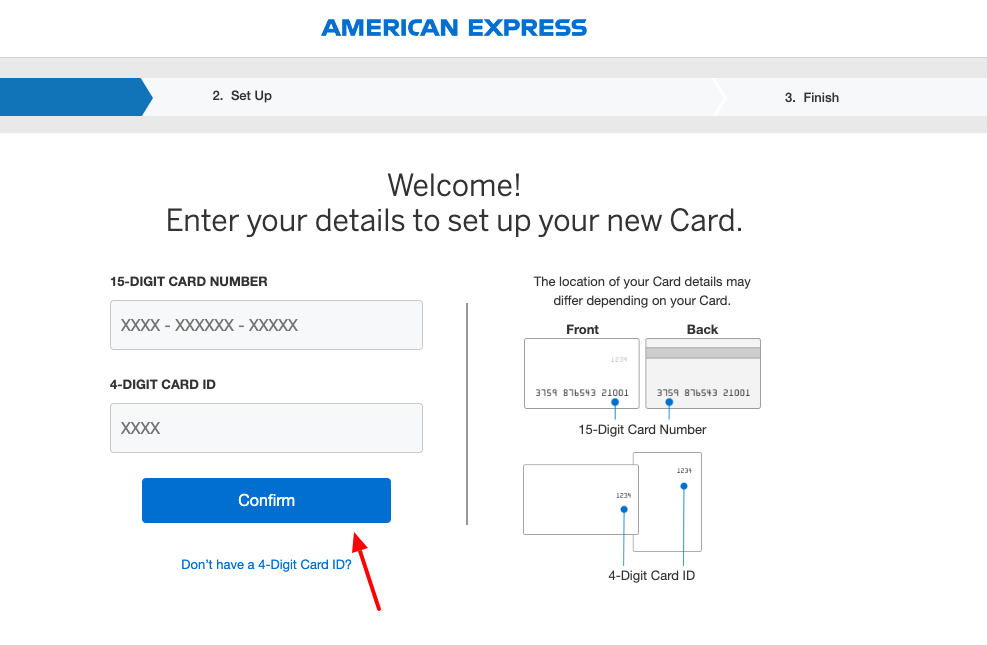
Task: Select the '3. Finish' progress step
Action: coord(812,97)
